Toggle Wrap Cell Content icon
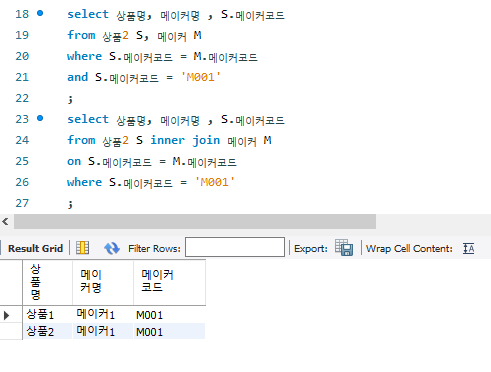Image resolution: width=491 pixels, height=372 pixels. tap(468, 248)
